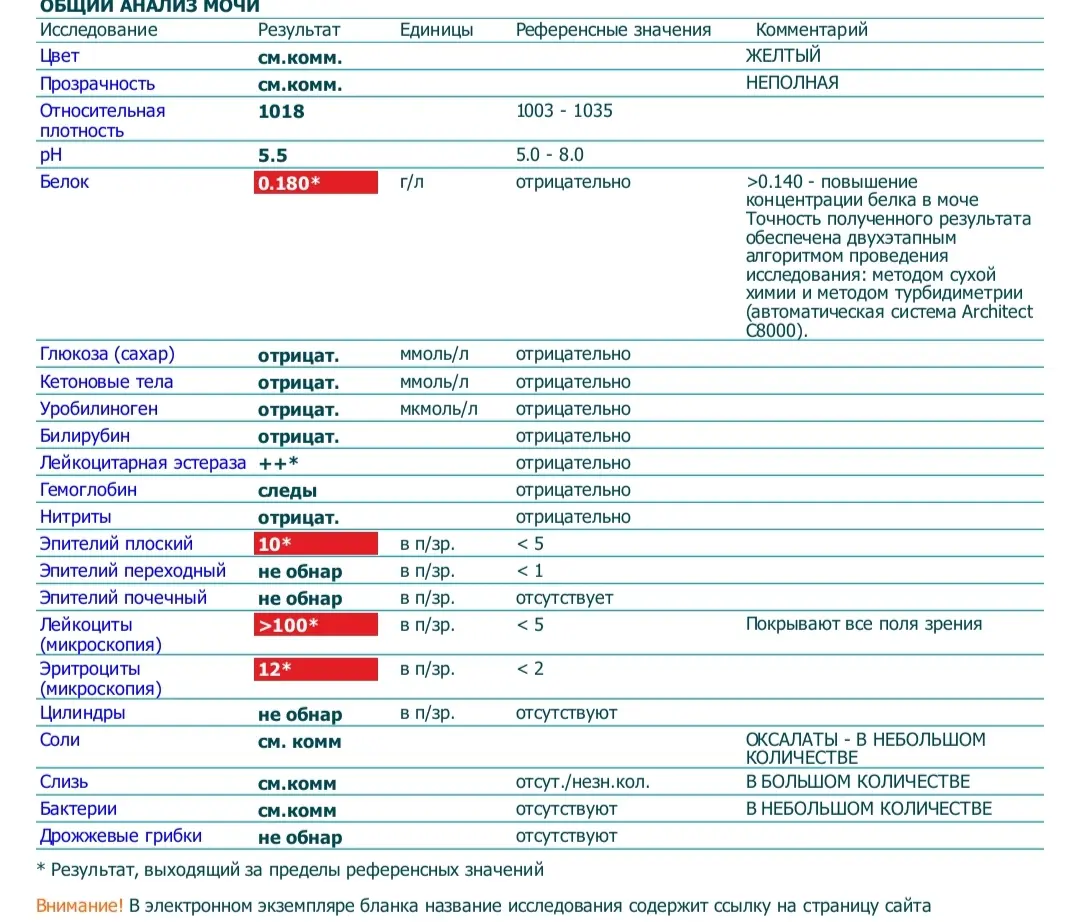Select the 'не обнар' result for Дрожжевые грибки
Screen dimensions: 1080x922
(x=300, y=837)
